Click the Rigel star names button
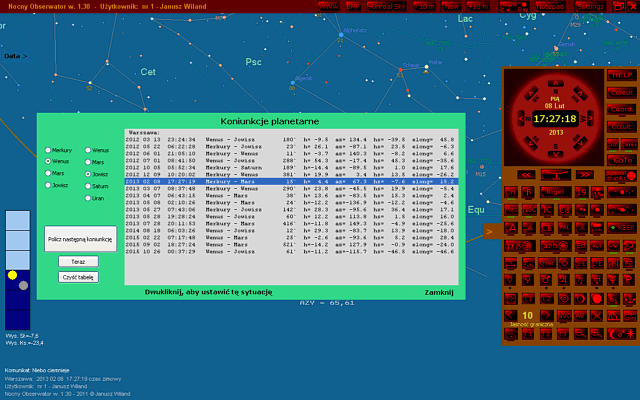Image resolution: width=640 pixels, height=400 pixels. tap(556, 192)
